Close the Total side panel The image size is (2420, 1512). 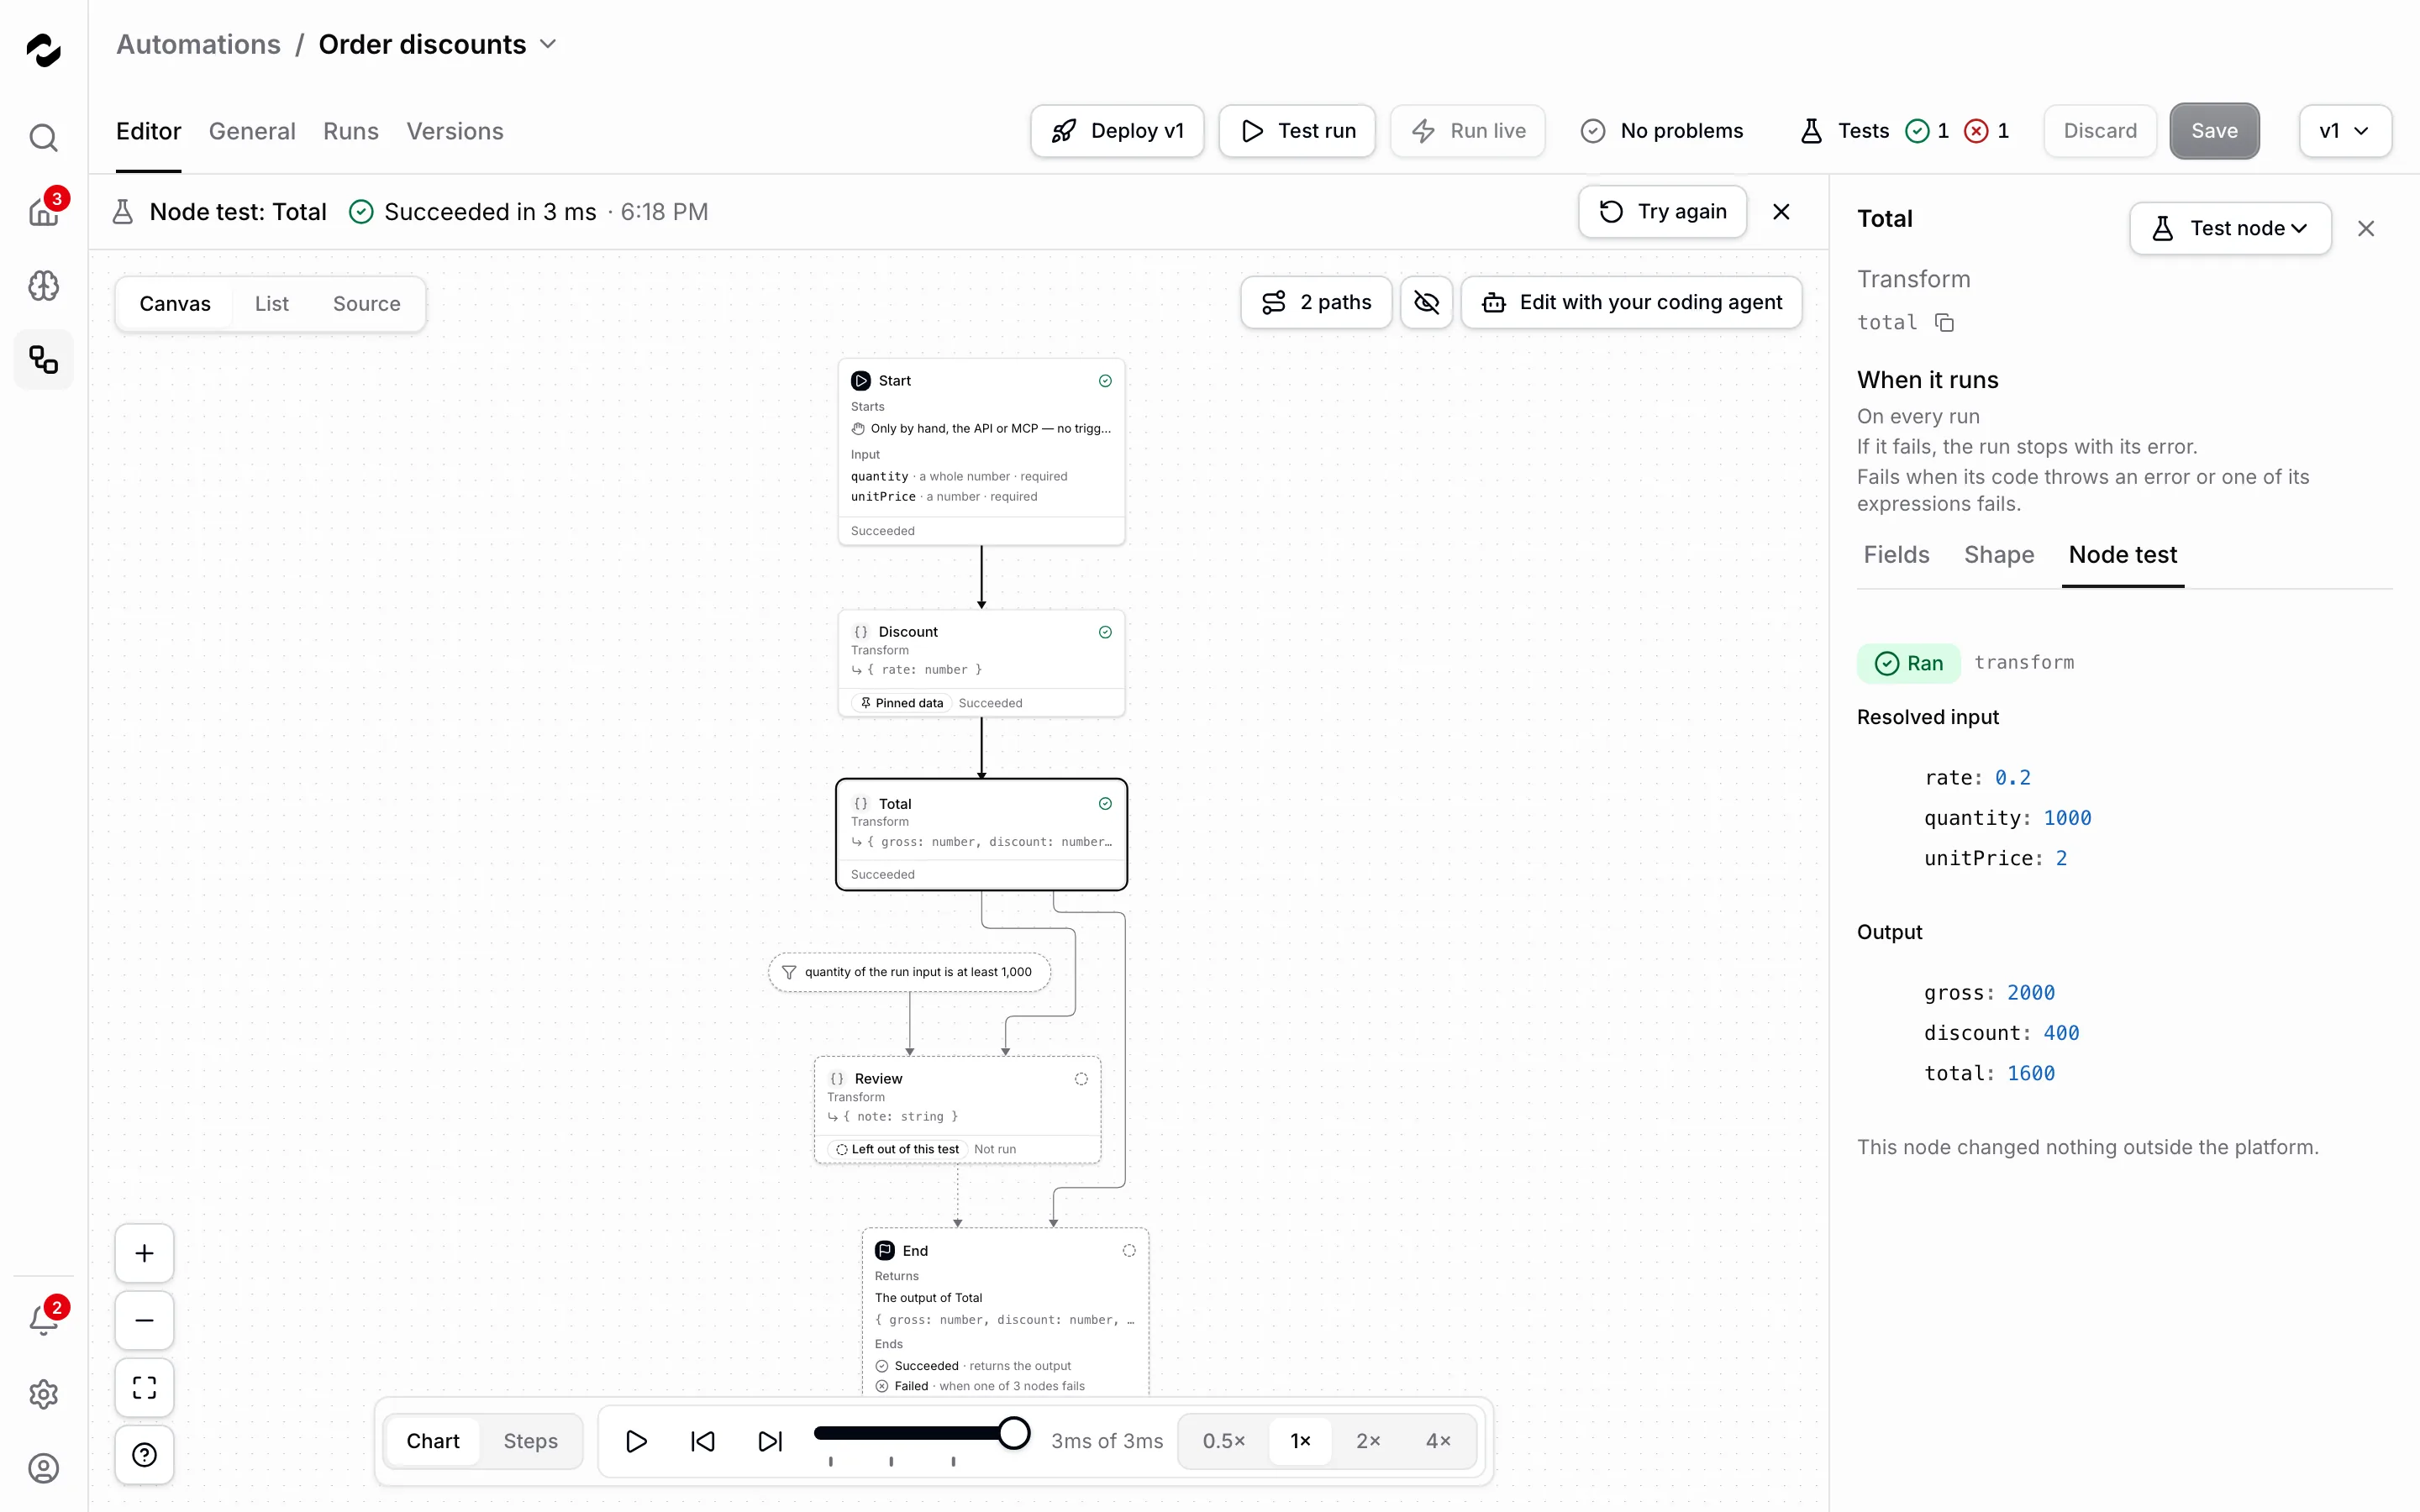click(x=2366, y=229)
